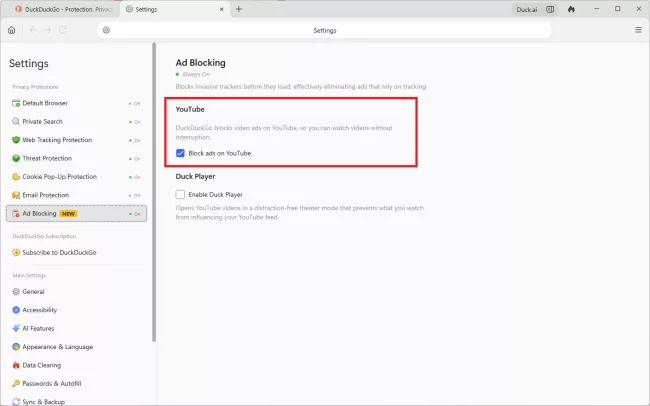Go forward with the forward arrow

click(48, 30)
